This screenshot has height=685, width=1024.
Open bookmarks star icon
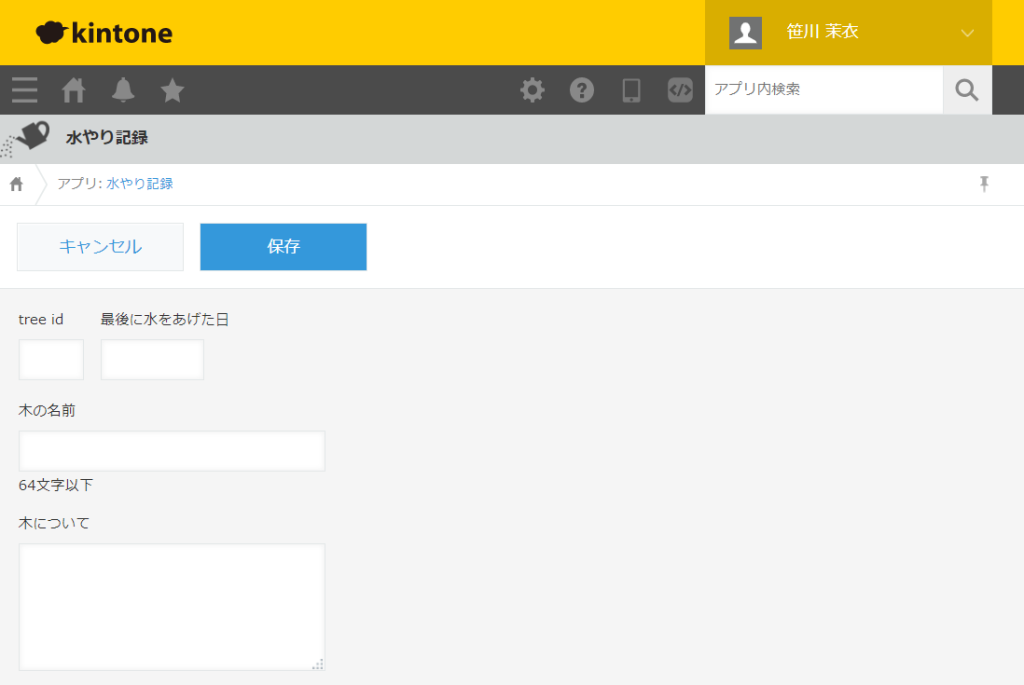point(172,90)
